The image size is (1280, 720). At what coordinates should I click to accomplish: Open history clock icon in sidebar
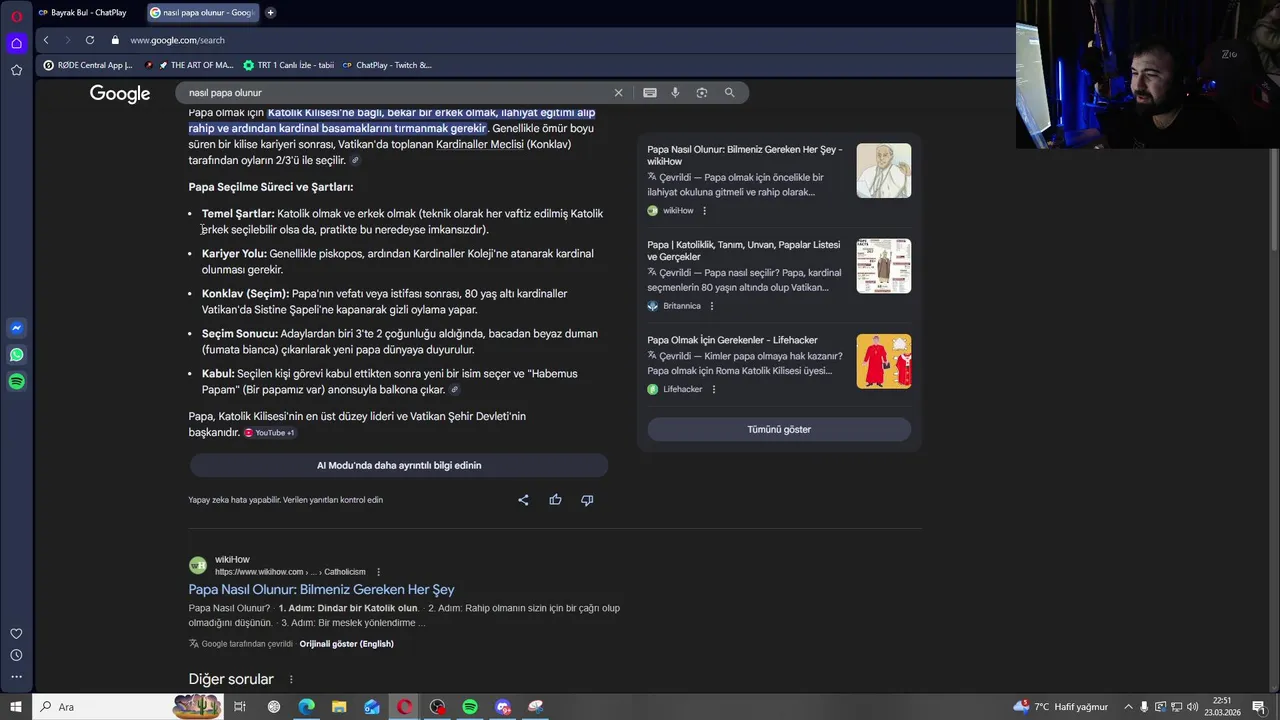point(16,656)
